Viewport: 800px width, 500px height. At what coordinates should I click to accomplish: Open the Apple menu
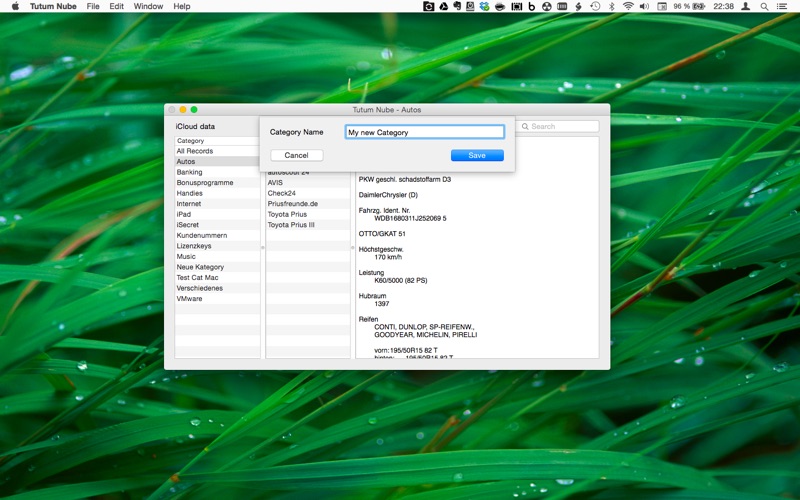15,6
